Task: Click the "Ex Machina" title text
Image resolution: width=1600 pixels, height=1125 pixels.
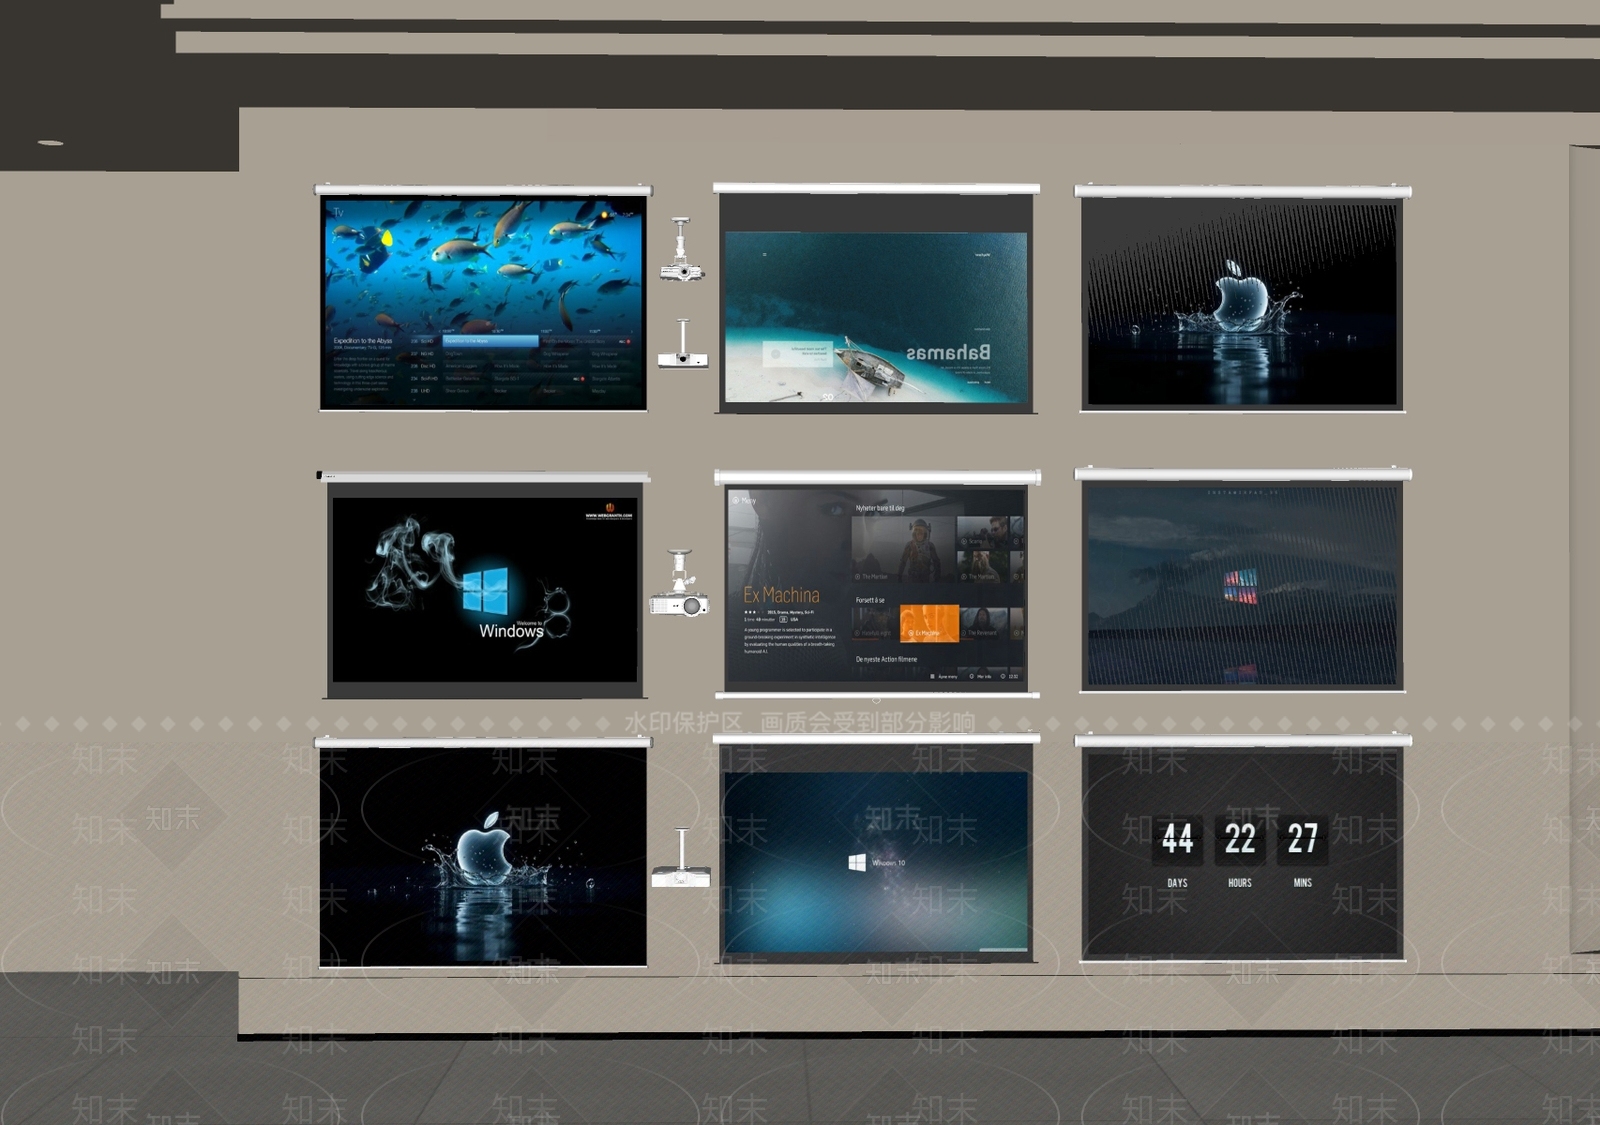Action: [x=781, y=595]
